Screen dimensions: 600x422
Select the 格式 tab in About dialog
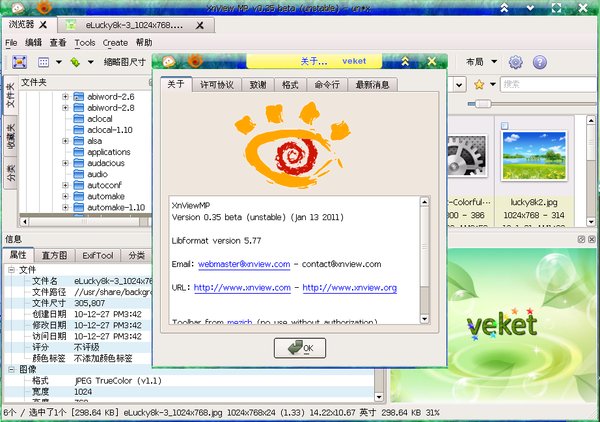pyautogui.click(x=290, y=85)
